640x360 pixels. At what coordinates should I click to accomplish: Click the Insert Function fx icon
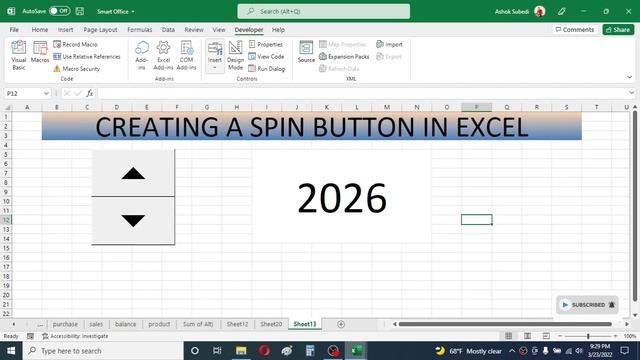click(x=89, y=93)
